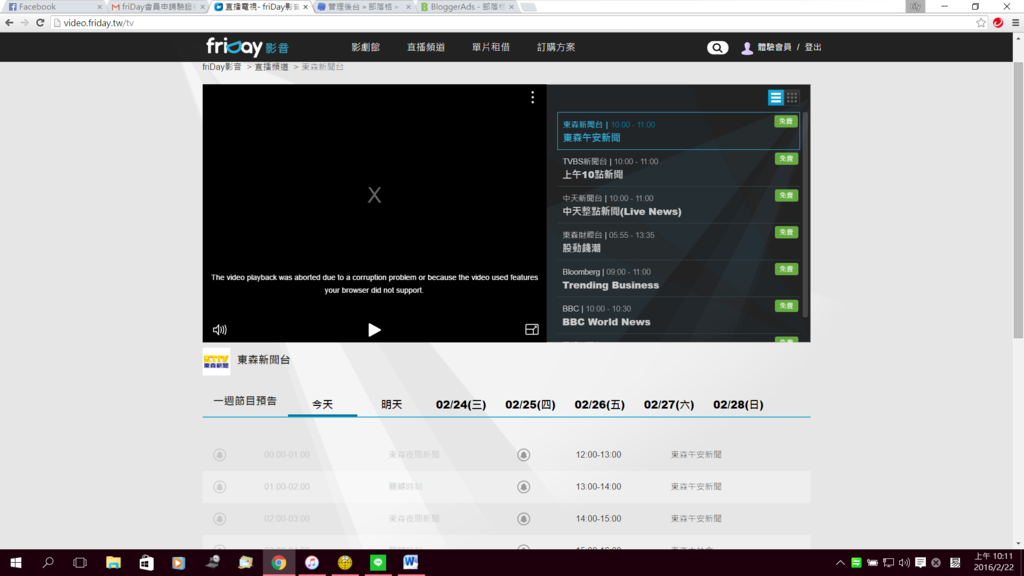Toggle the video player fullscreen icon
Image resolution: width=1024 pixels, height=576 pixels.
click(x=532, y=330)
